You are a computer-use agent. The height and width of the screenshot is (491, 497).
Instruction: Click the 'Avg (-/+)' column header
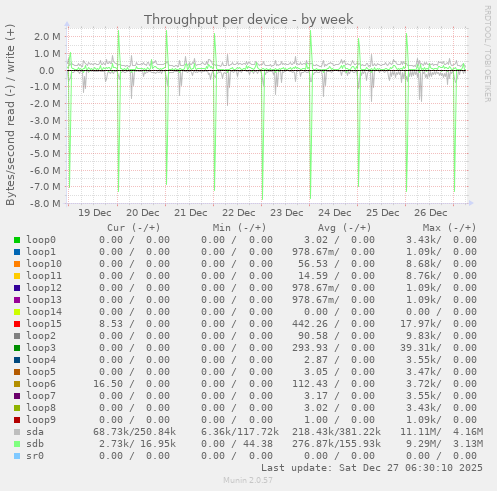coord(344,228)
